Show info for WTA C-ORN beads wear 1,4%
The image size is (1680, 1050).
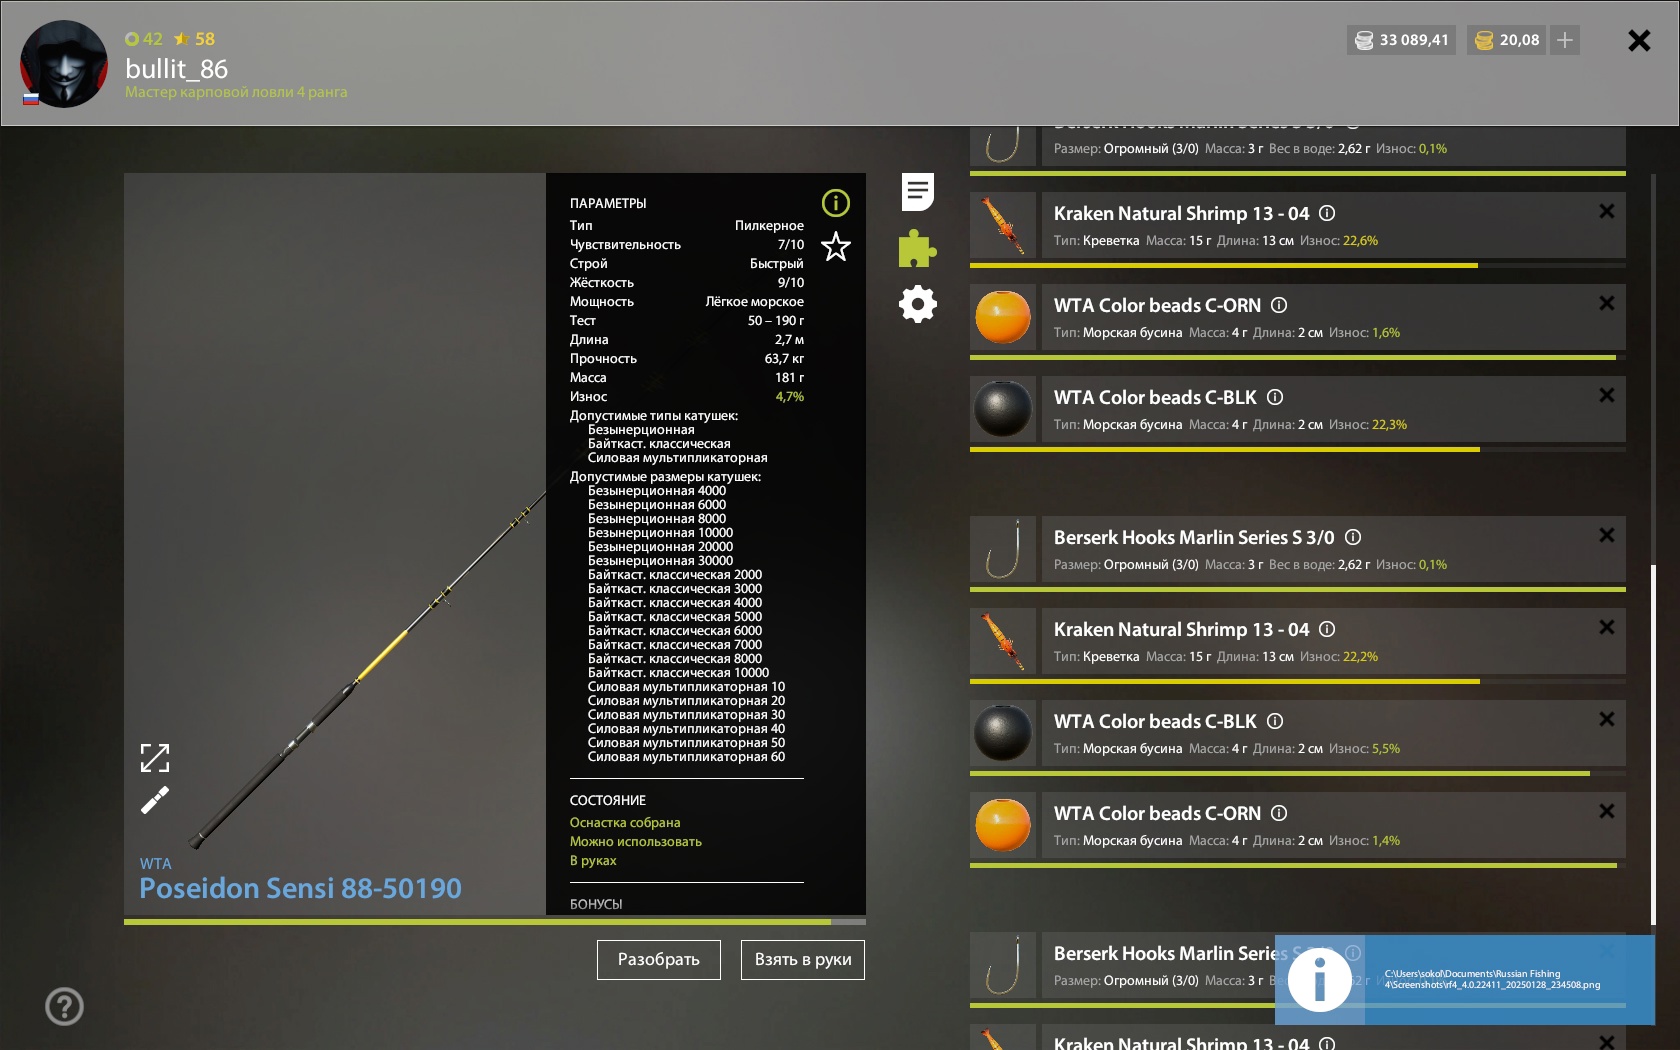(1279, 813)
